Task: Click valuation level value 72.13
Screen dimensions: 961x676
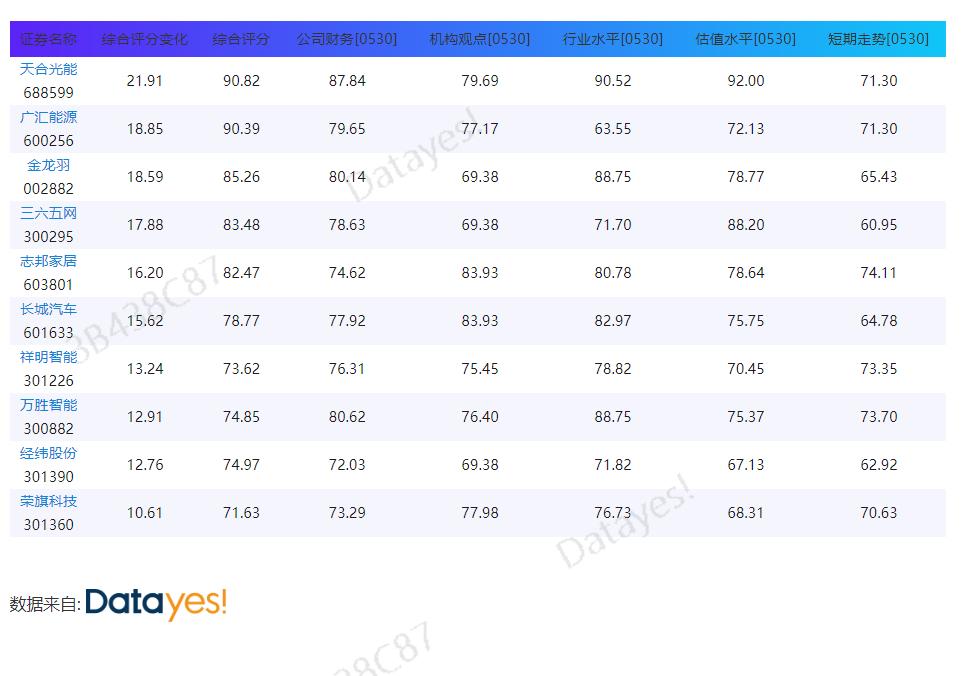Action: [x=746, y=129]
